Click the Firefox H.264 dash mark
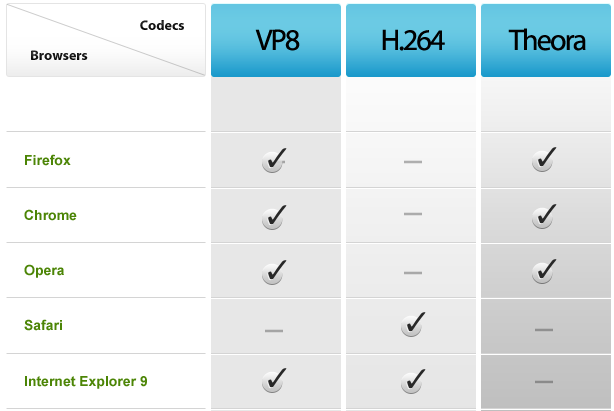Screen dimensions: 614x411 (x=413, y=162)
